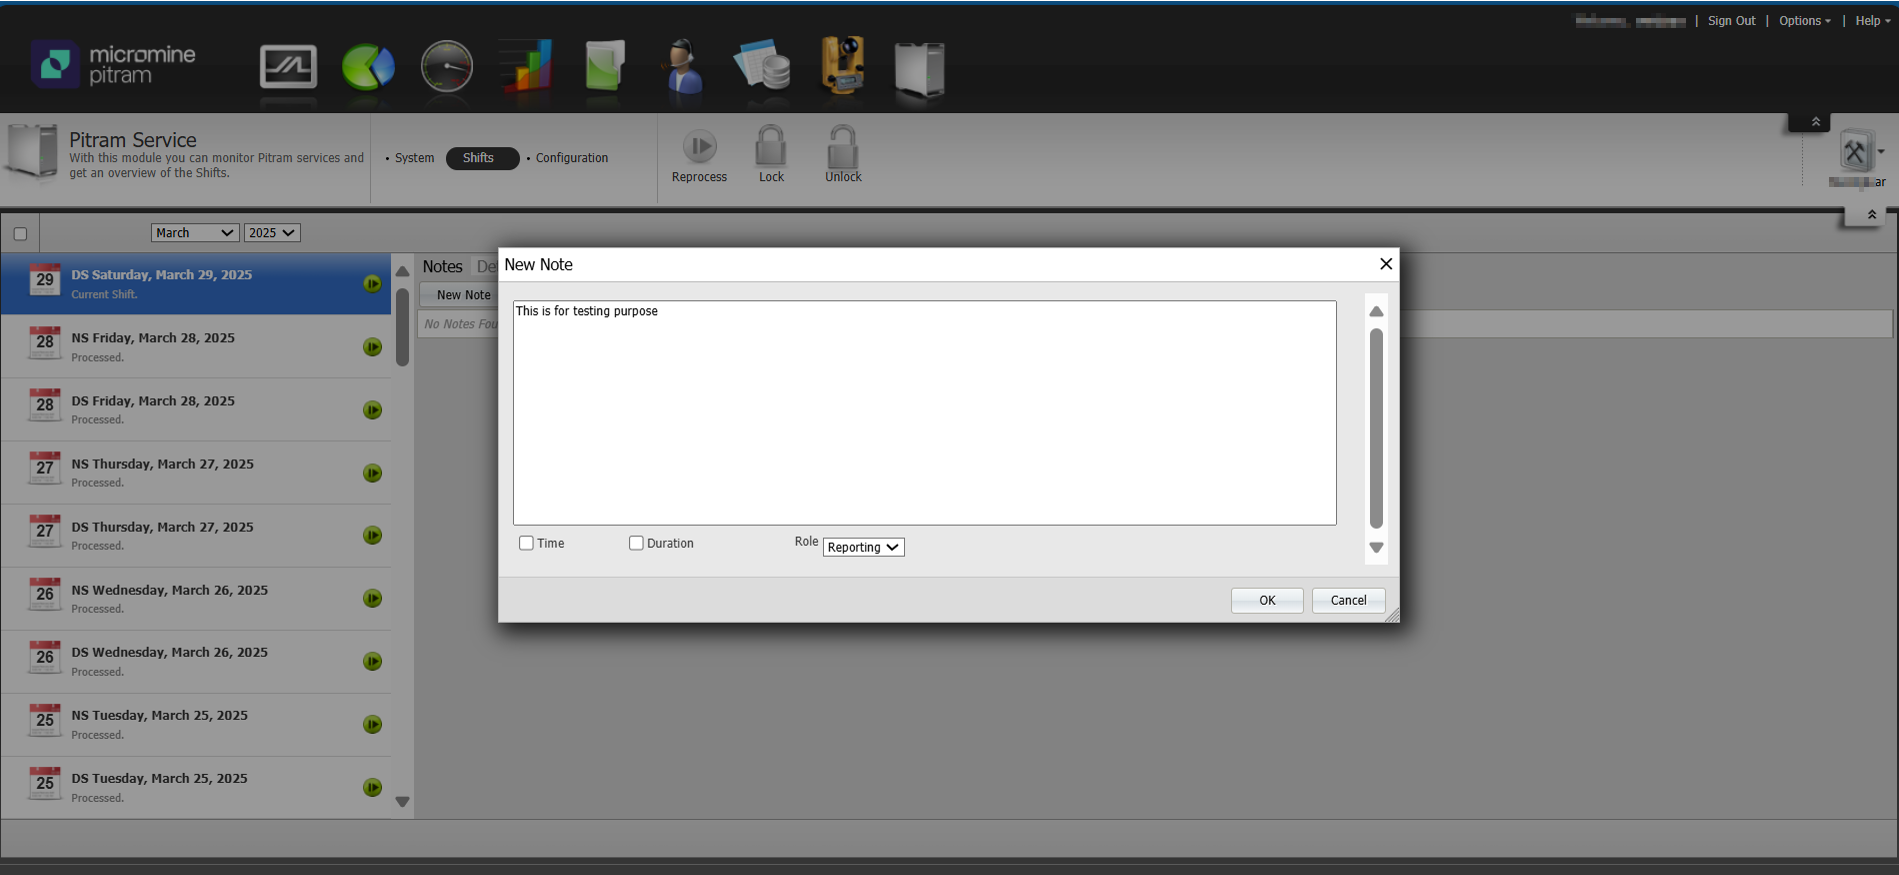Click the Sign Out link
The height and width of the screenshot is (875, 1899).
point(1731,21)
